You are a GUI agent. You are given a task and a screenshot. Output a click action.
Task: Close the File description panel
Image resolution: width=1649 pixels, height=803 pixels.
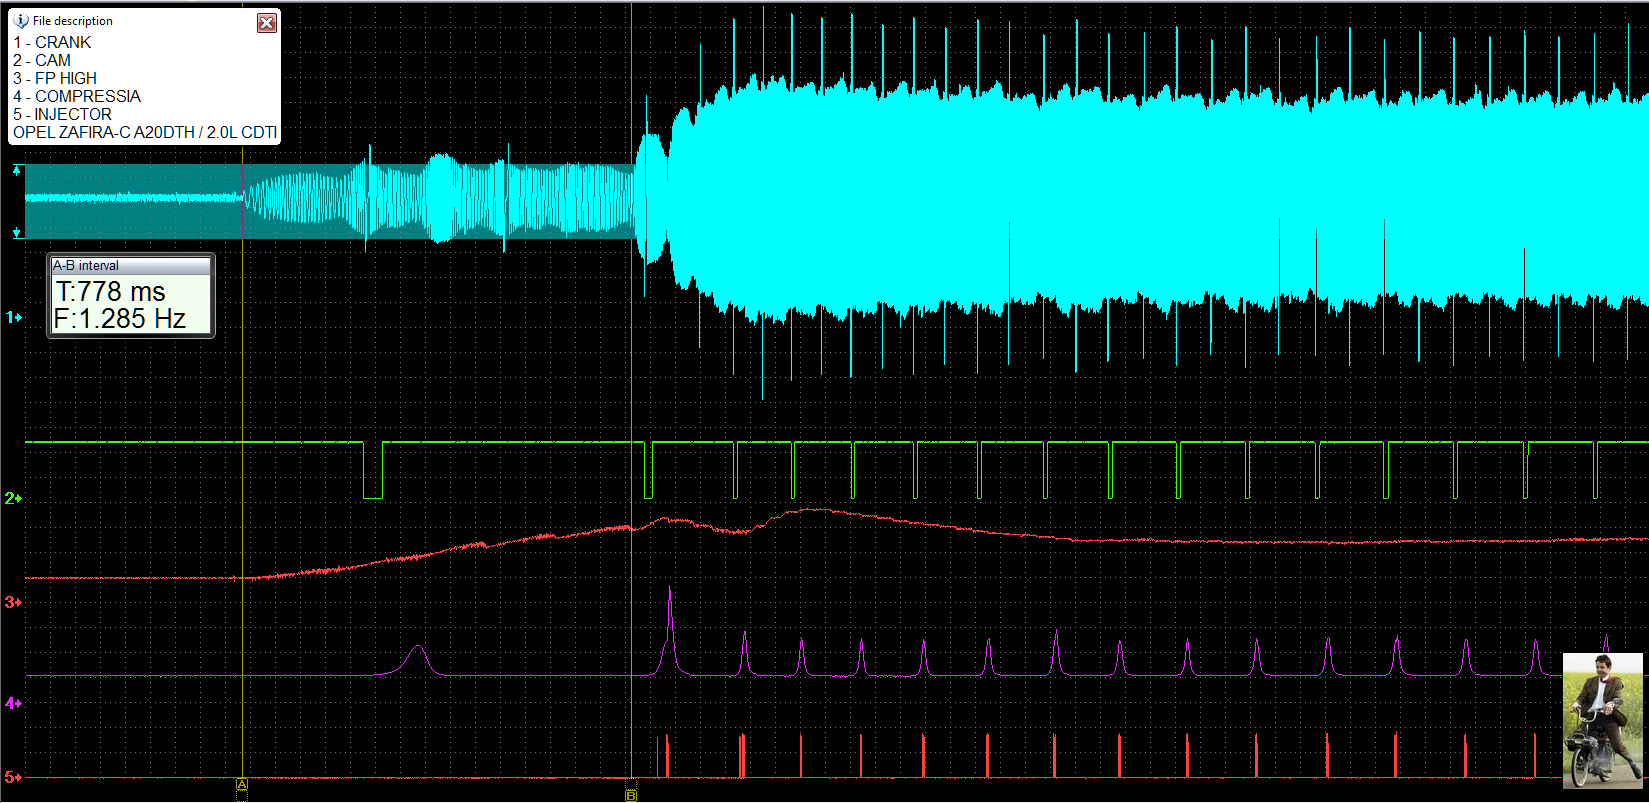pos(266,23)
